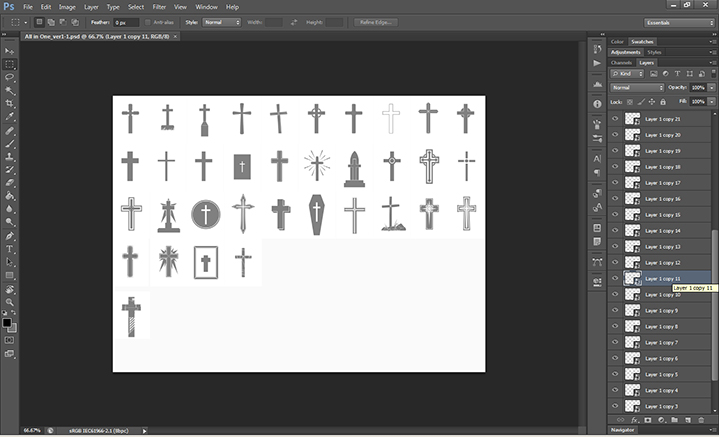Select the Eyedropper tool
Image resolution: width=719 pixels, height=437 pixels.
(x=10, y=116)
